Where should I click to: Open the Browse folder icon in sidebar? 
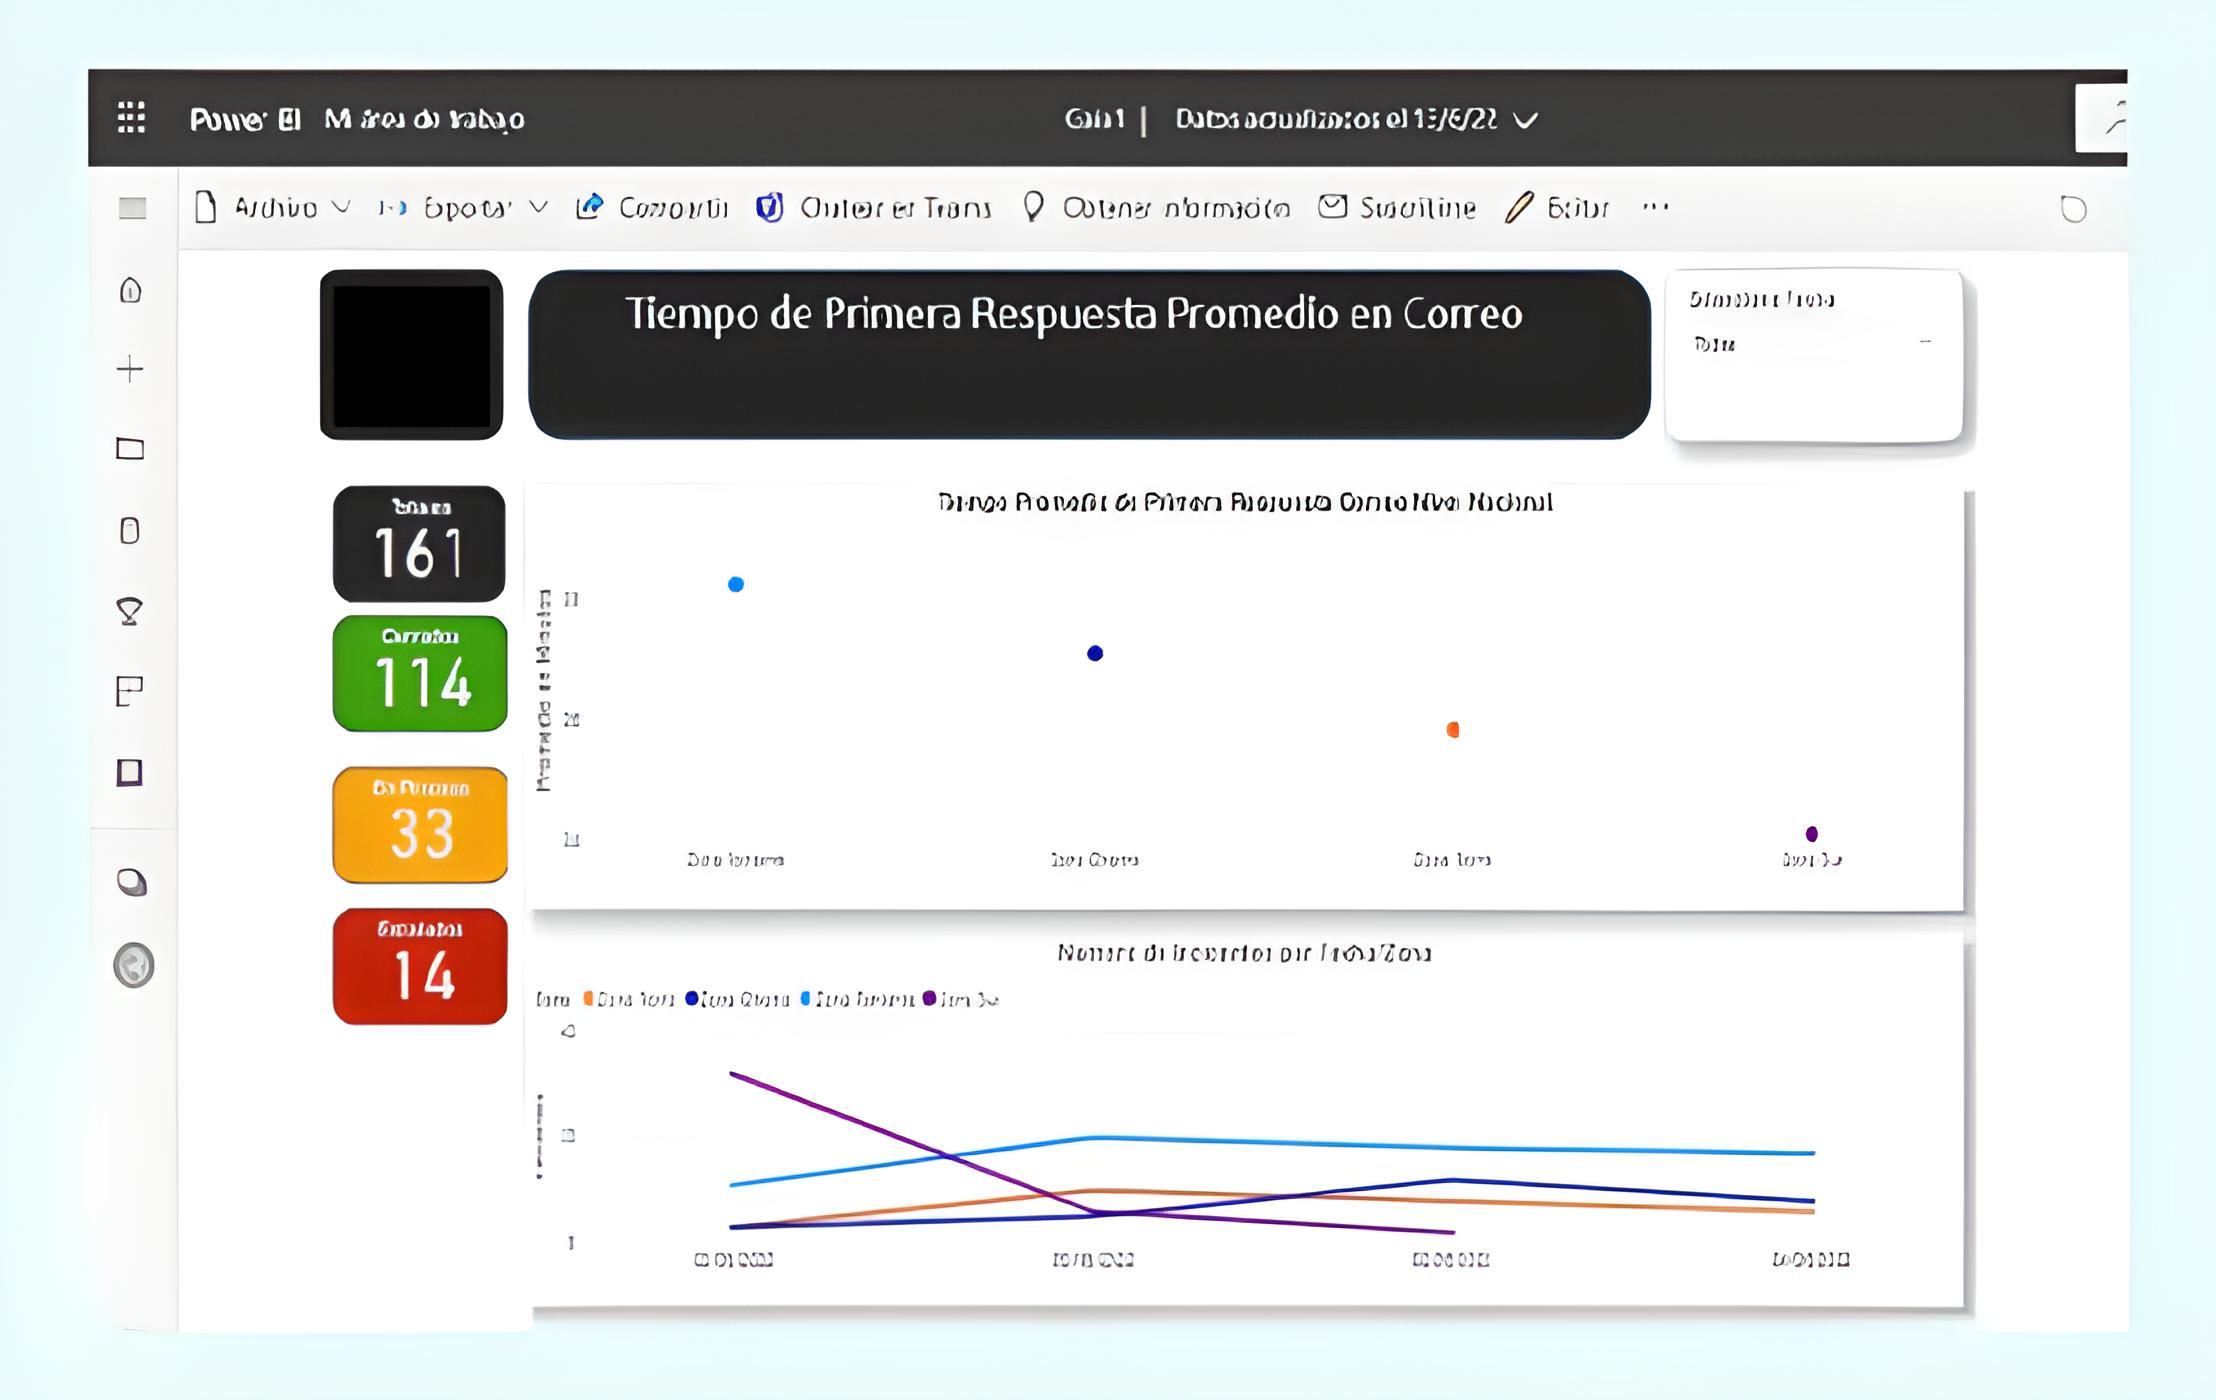point(130,449)
